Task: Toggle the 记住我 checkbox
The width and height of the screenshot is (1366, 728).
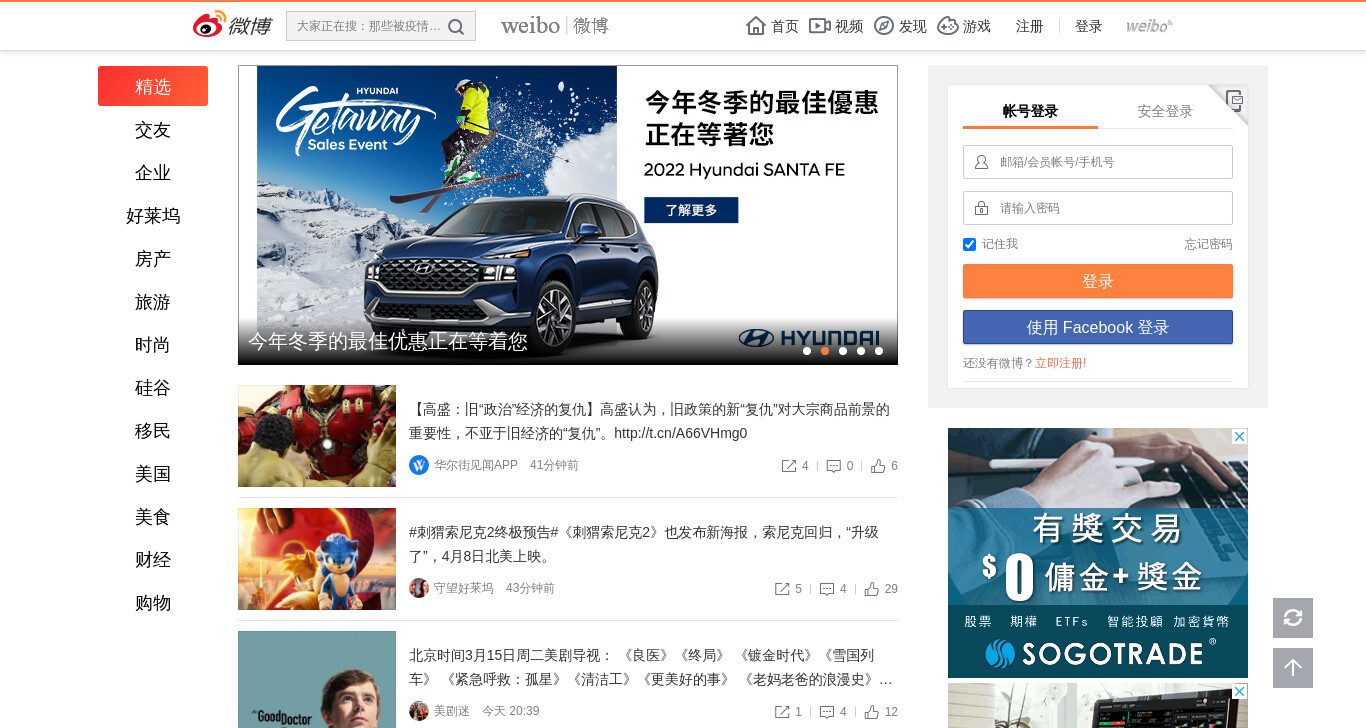Action: (969, 244)
